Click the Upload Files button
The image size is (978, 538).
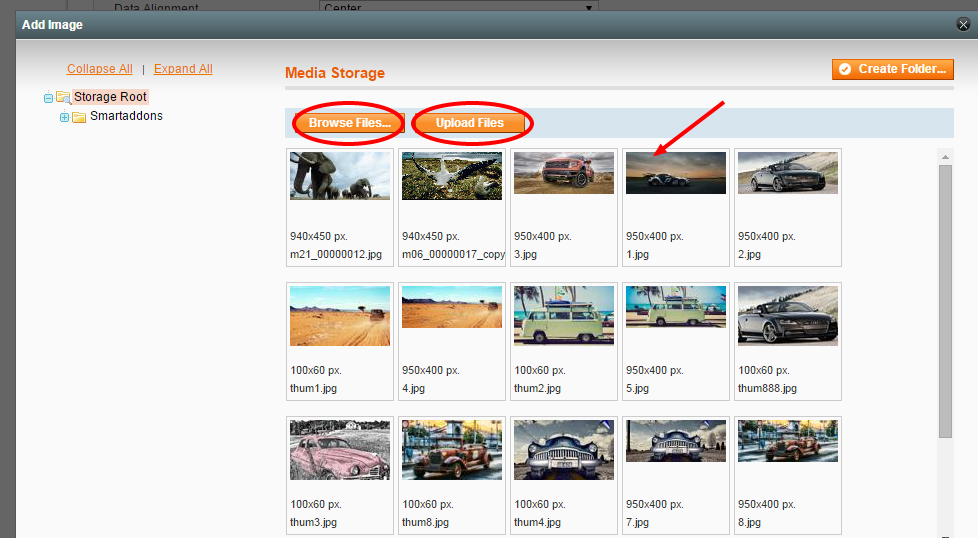pos(470,123)
